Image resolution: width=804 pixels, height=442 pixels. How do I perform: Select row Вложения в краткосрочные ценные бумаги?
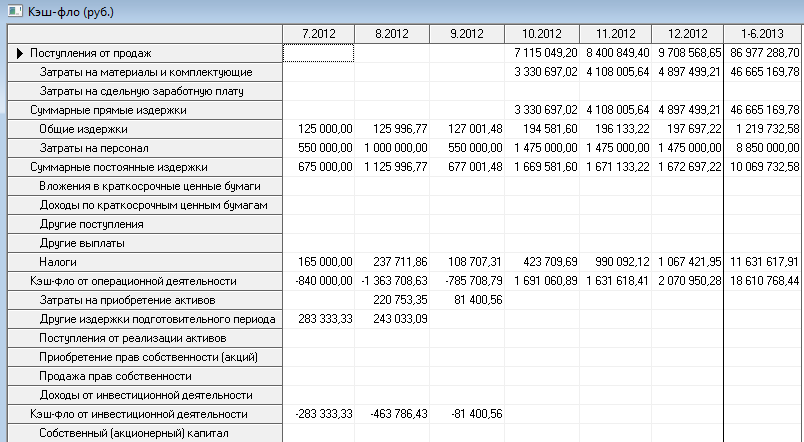[145, 186]
